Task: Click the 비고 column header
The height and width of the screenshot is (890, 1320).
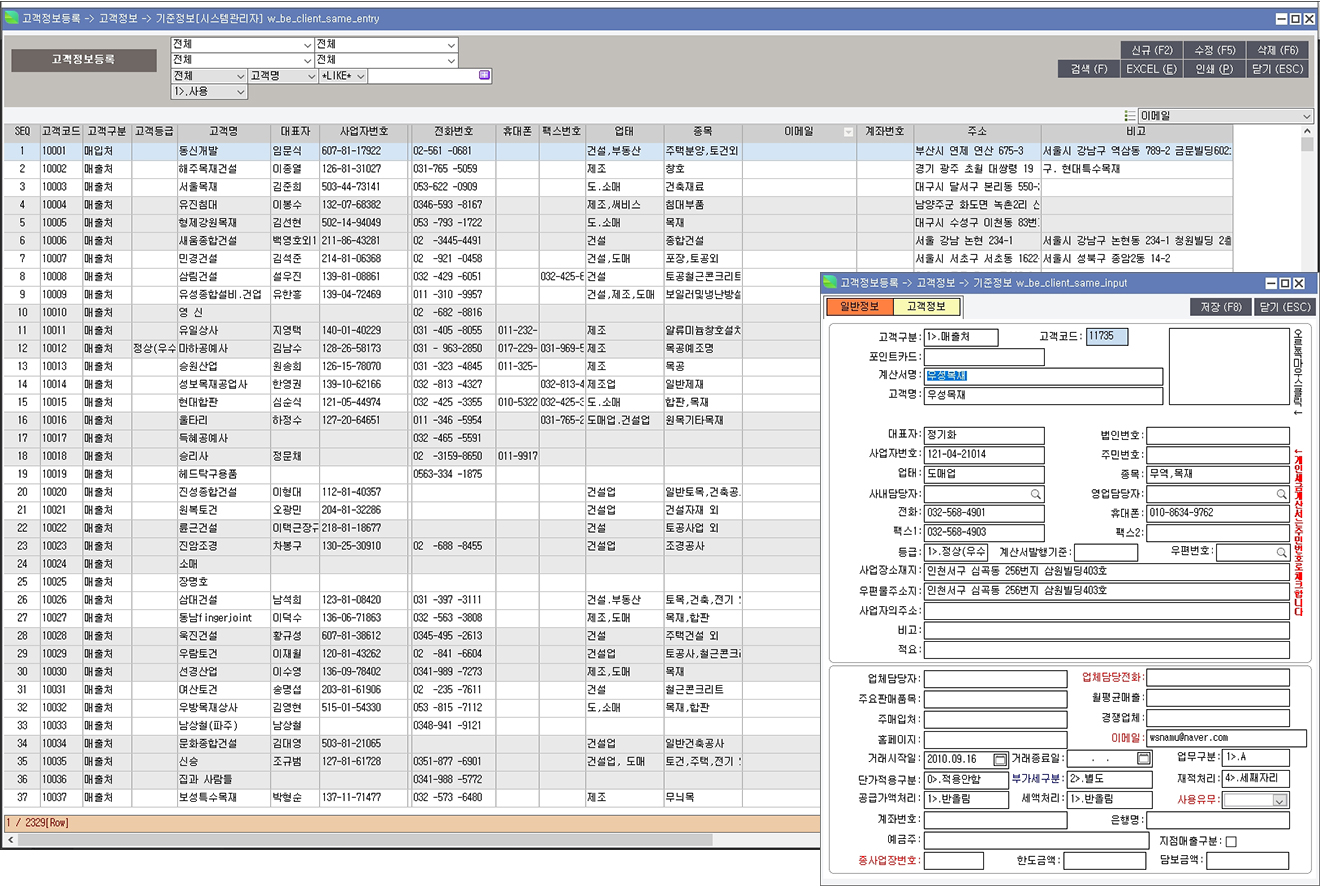Action: click(x=1136, y=132)
